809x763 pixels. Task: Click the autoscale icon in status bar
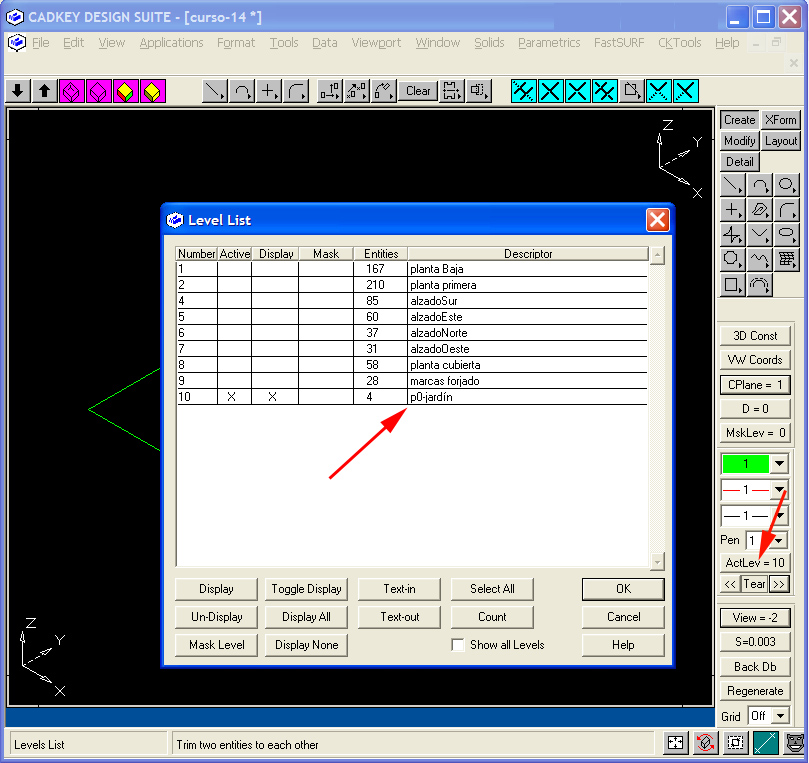point(676,743)
